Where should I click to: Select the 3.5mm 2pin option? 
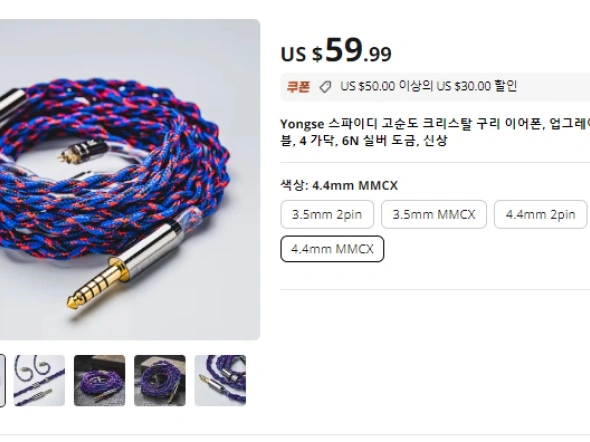pyautogui.click(x=327, y=214)
